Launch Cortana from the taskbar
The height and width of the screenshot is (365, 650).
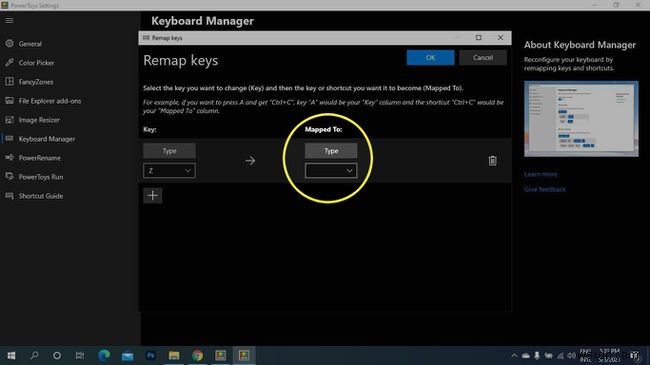pyautogui.click(x=57, y=355)
